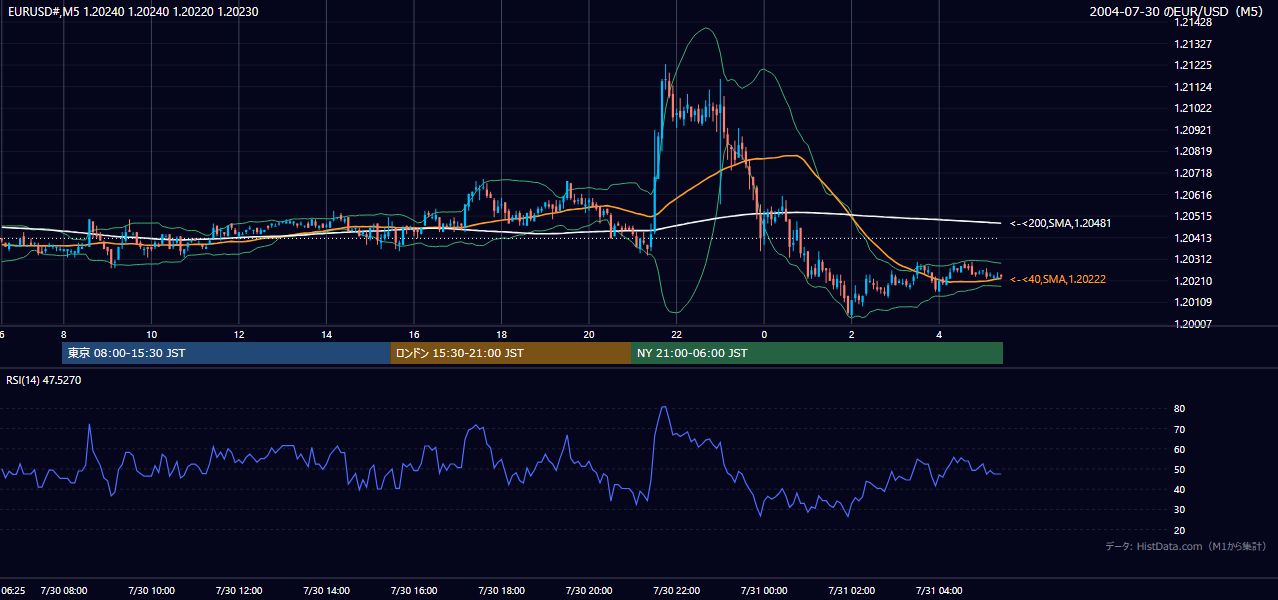Click the 7/31 00:00 date label
This screenshot has width=1278, height=600.
coord(764,591)
